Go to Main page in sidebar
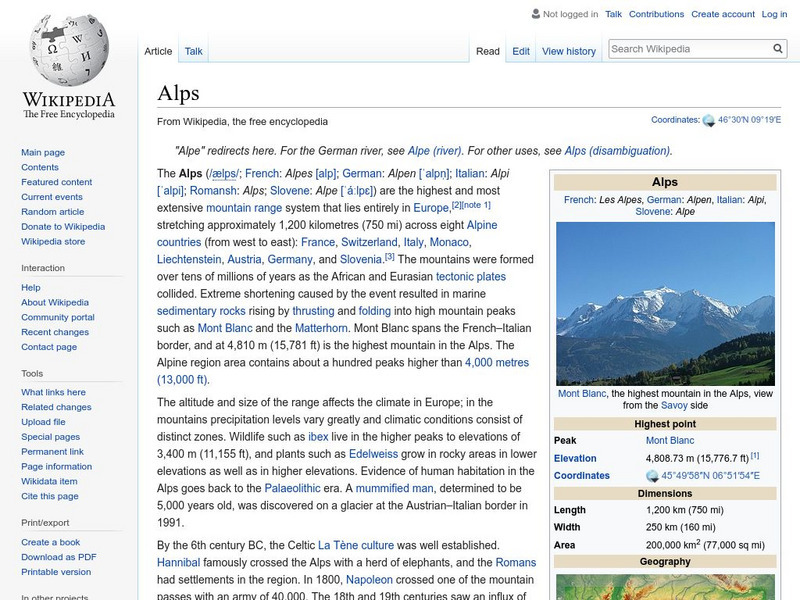 [x=43, y=152]
